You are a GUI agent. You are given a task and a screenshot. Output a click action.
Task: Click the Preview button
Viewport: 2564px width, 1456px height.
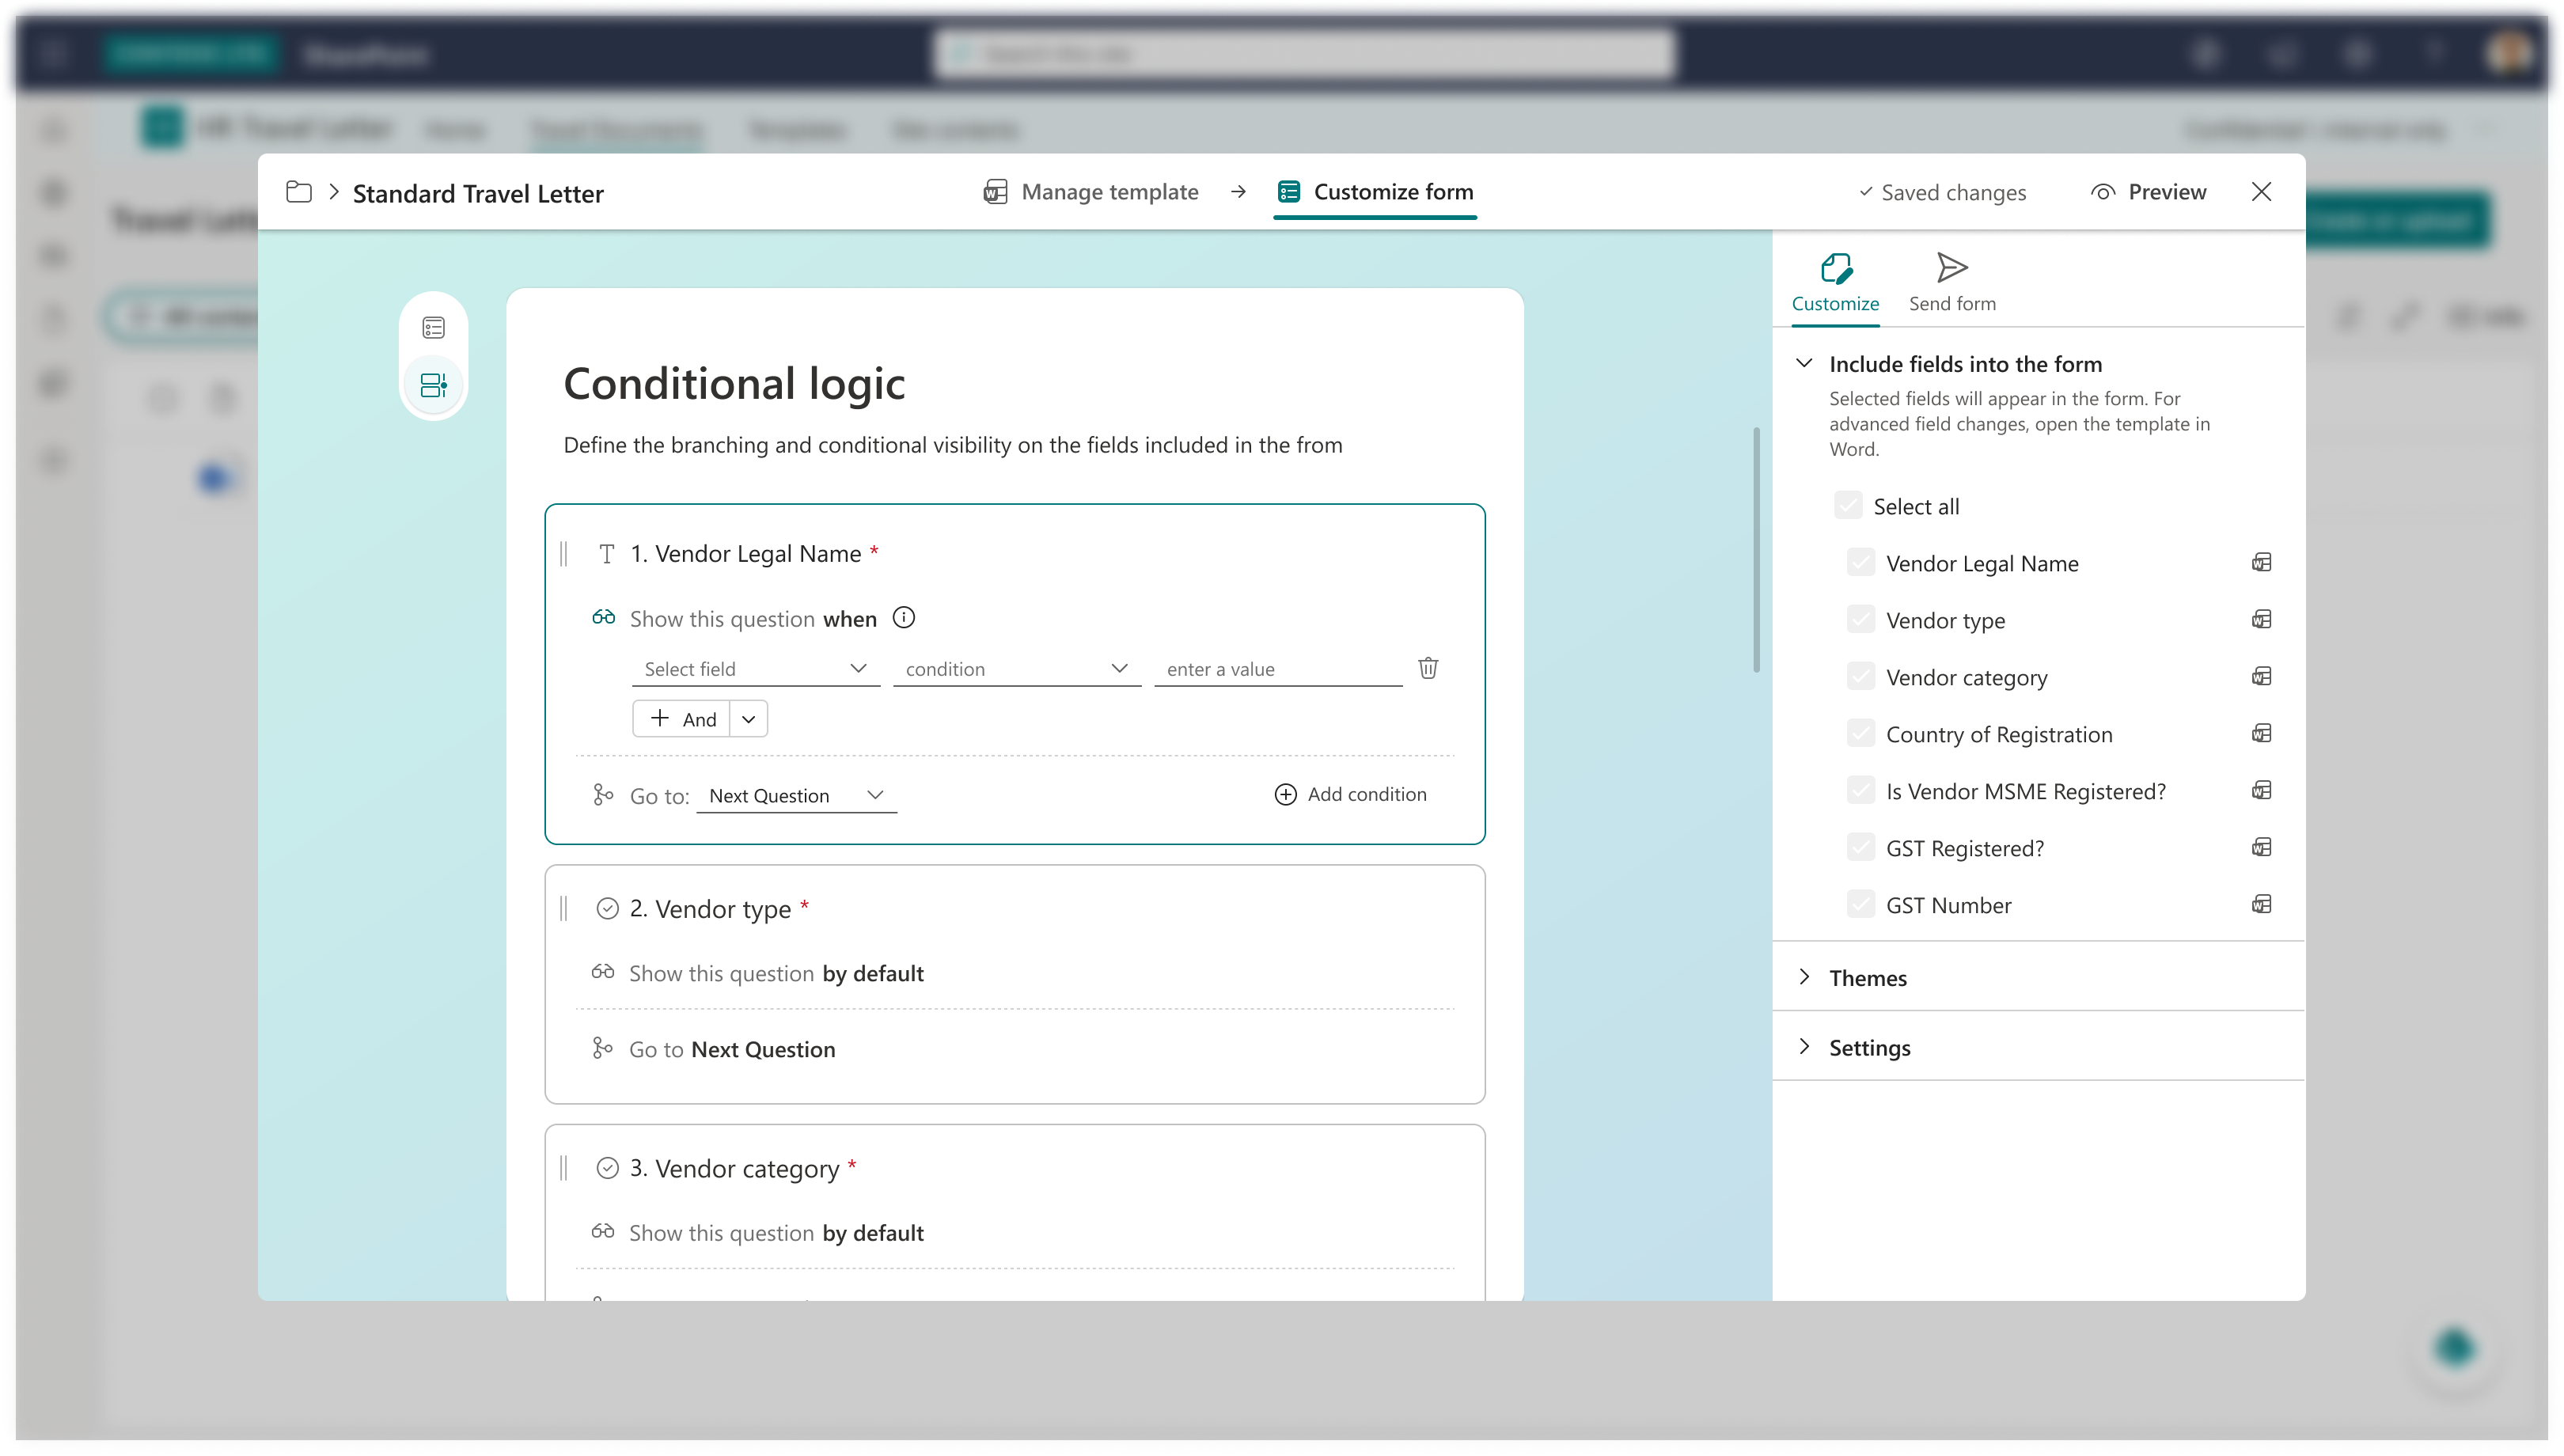2149,192
